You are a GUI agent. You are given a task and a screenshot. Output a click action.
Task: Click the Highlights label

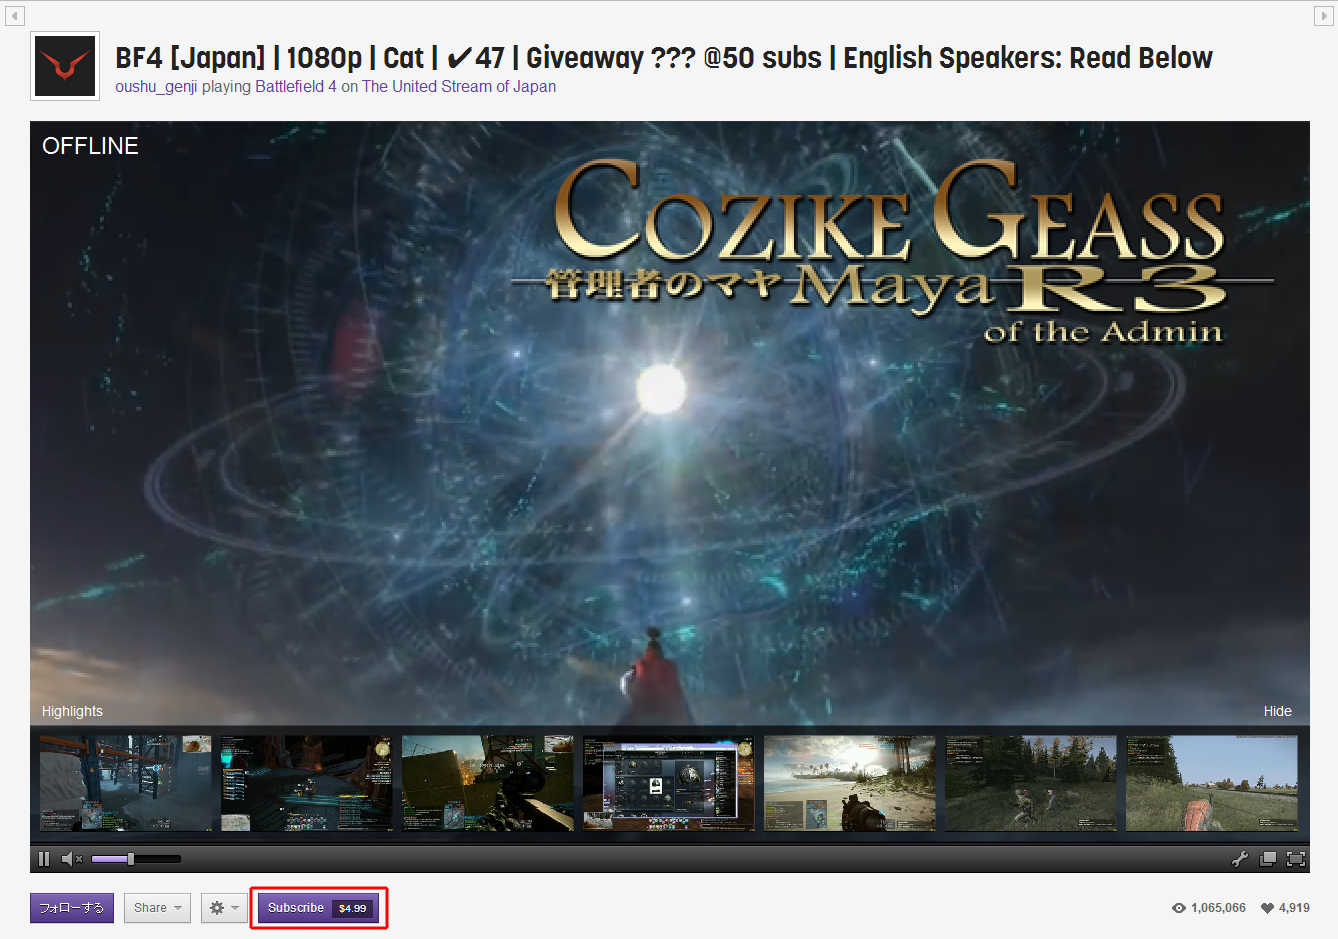[72, 711]
